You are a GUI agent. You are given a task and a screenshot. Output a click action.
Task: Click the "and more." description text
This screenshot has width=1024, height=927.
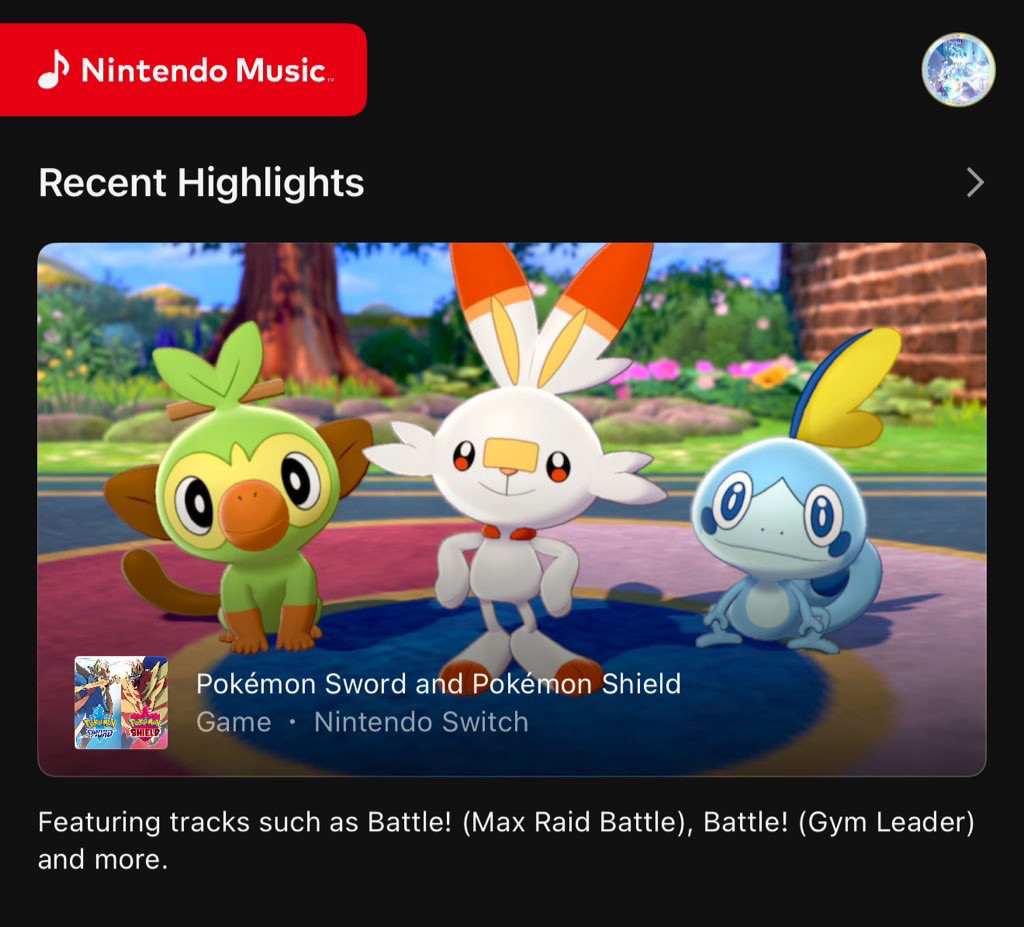(103, 860)
